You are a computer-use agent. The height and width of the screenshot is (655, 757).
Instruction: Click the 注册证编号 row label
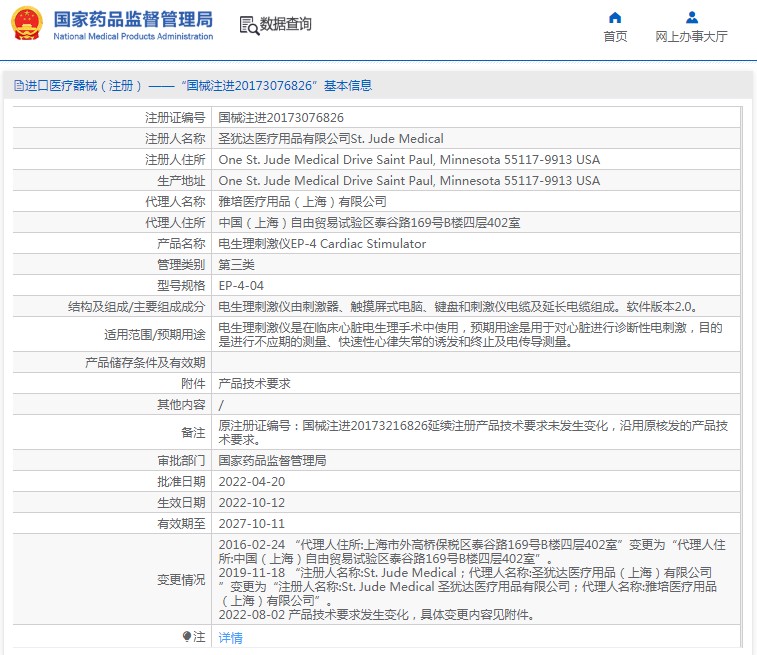(x=175, y=118)
